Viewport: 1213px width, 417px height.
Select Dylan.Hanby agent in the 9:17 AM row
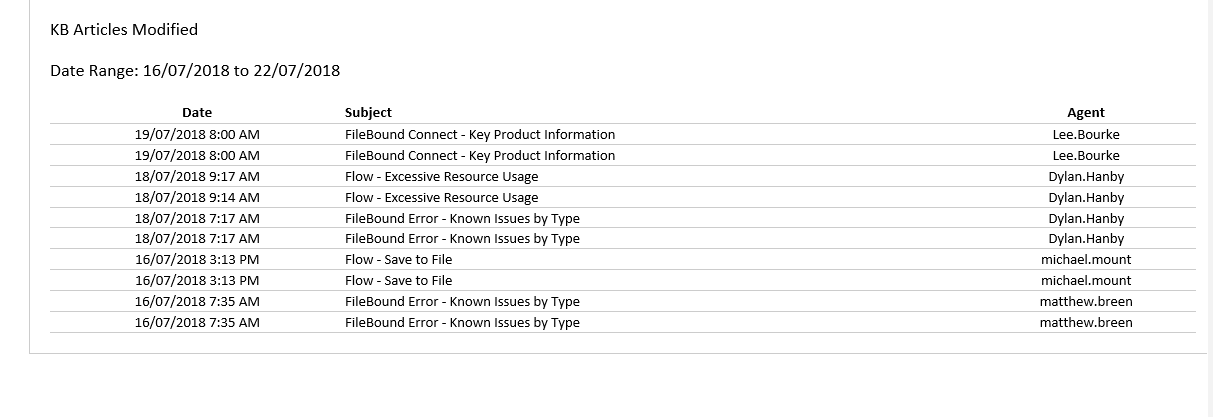coord(1085,177)
